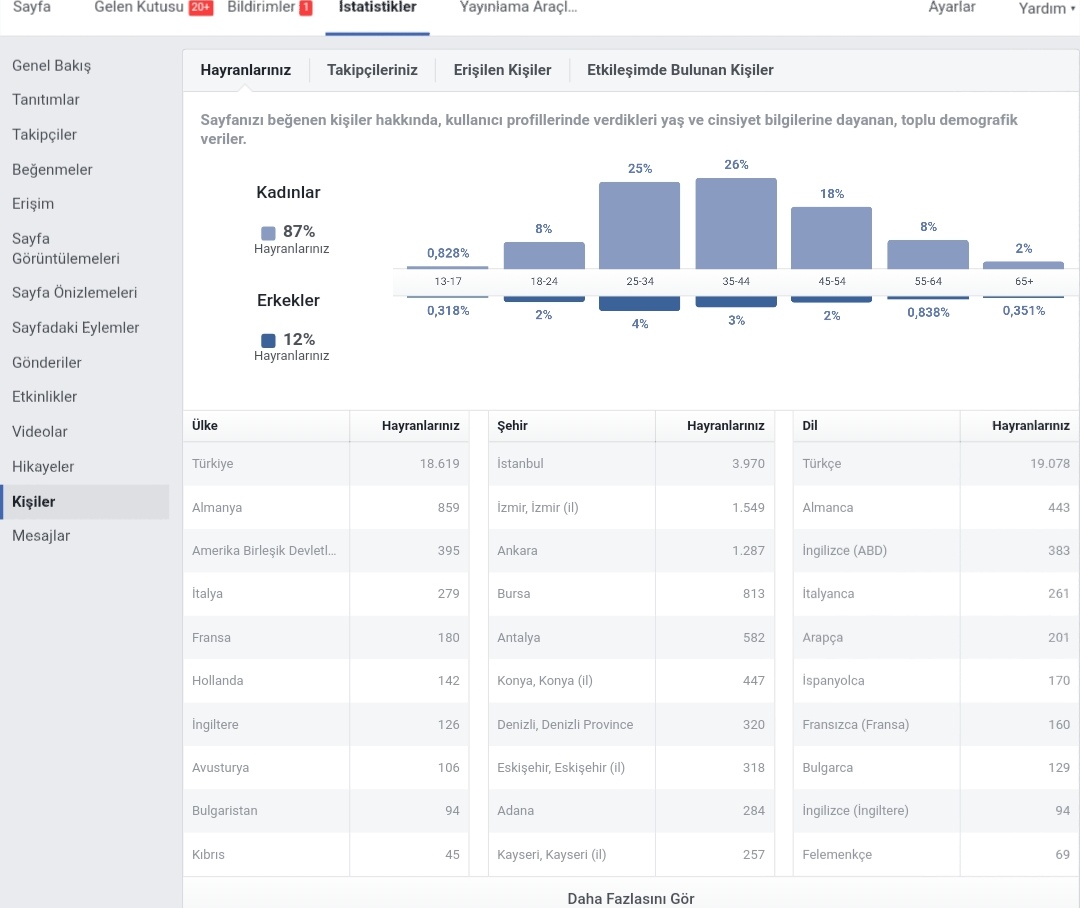1080x908 pixels.
Task: Open Sayfa Görüntülemeleri sidebar item
Action: pyautogui.click(x=66, y=249)
